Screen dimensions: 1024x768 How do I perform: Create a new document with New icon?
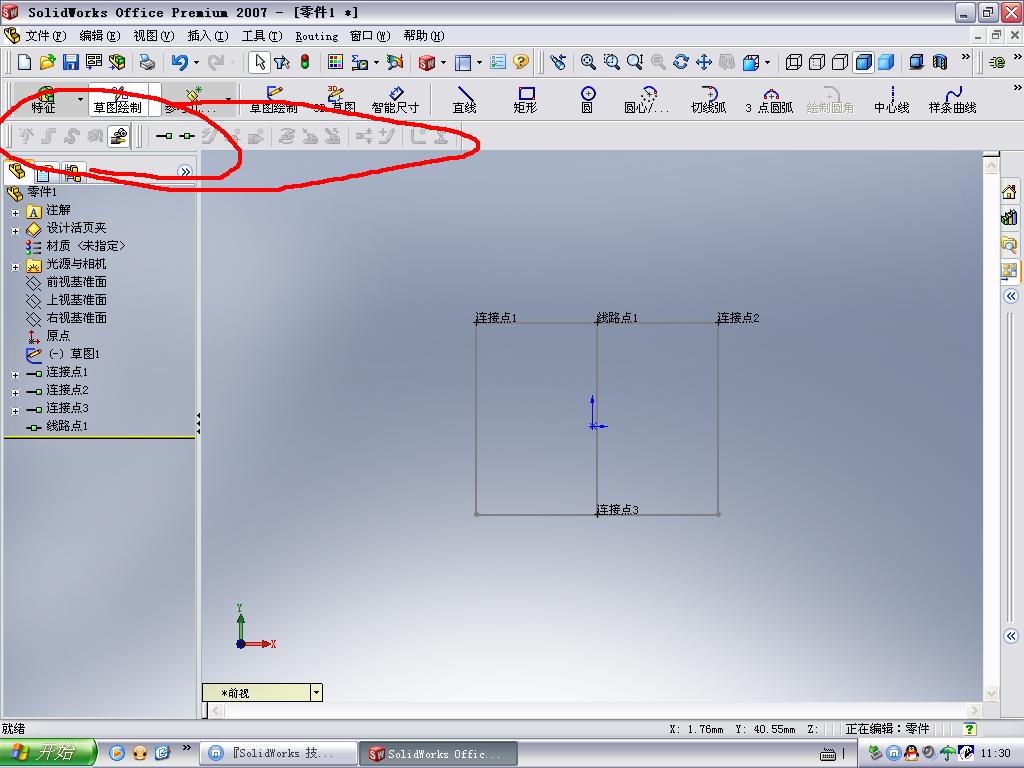(24, 62)
